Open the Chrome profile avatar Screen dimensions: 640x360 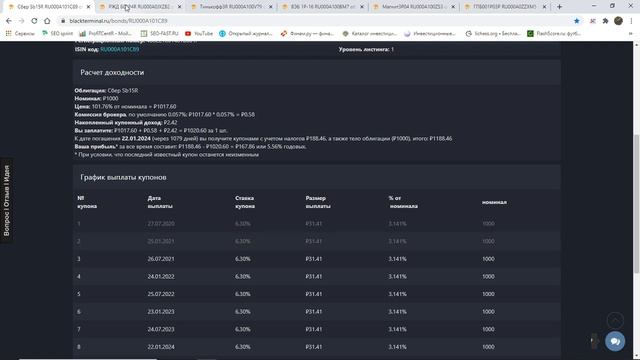point(618,21)
